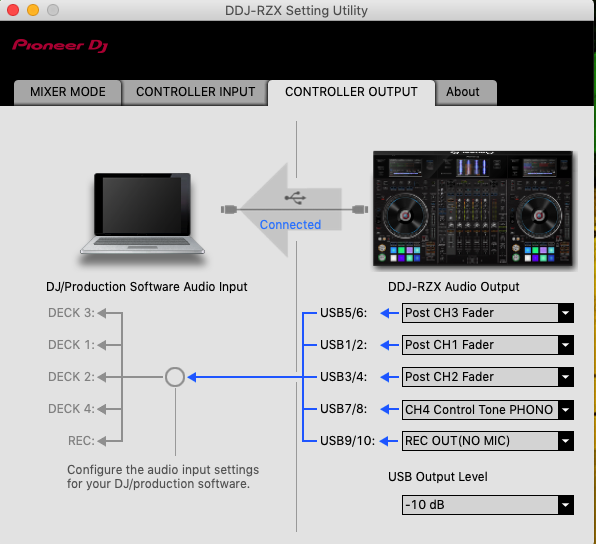Viewport: 596px width, 544px height.
Task: Click the blue arrow beside USB1/2
Action: [x=389, y=345]
